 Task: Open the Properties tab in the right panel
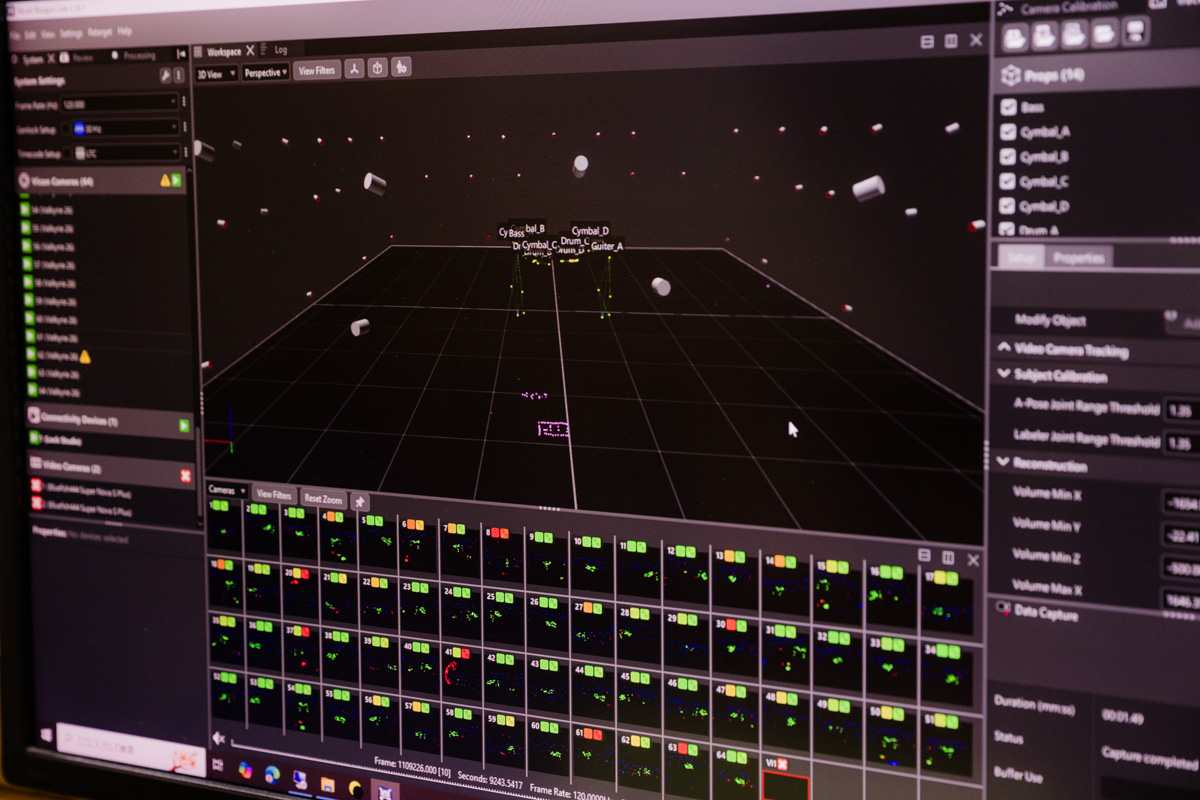(x=1079, y=257)
